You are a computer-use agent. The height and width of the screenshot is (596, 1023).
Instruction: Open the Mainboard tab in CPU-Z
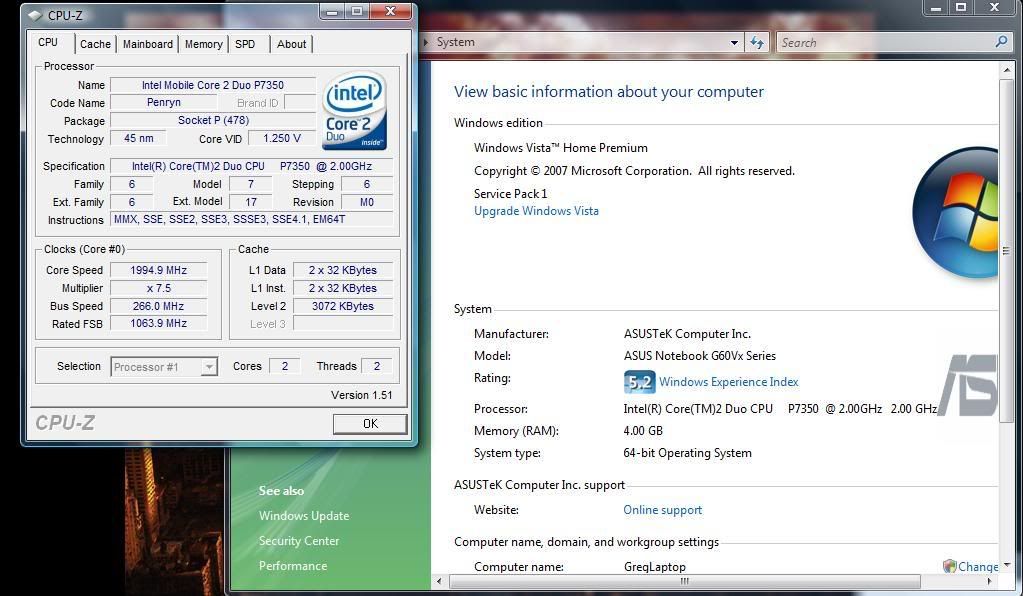click(x=147, y=44)
